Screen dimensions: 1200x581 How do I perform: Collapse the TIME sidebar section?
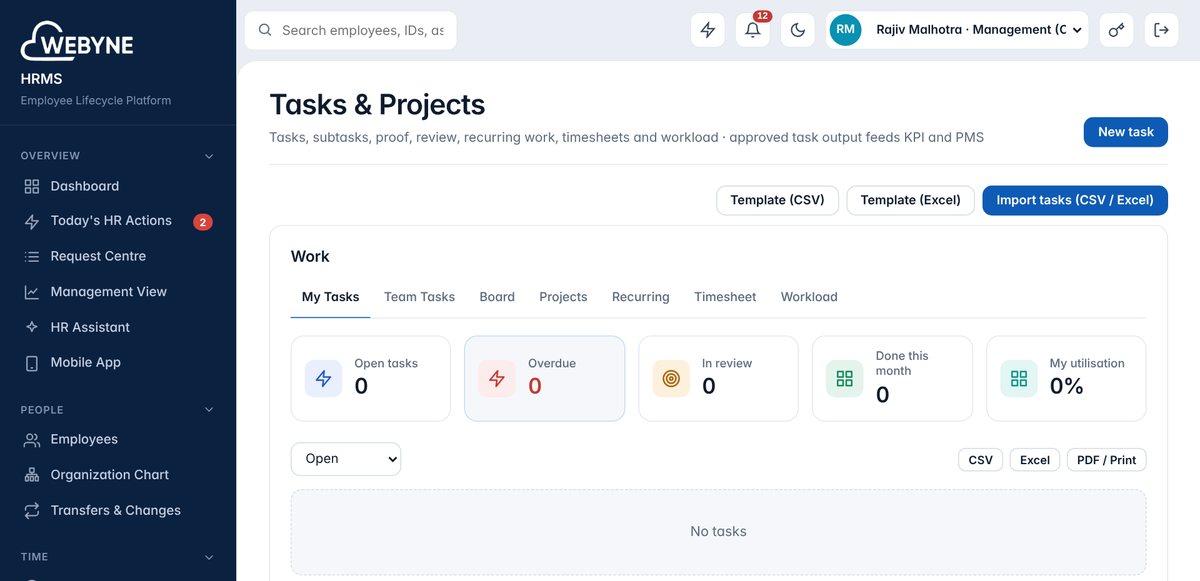tap(209, 557)
